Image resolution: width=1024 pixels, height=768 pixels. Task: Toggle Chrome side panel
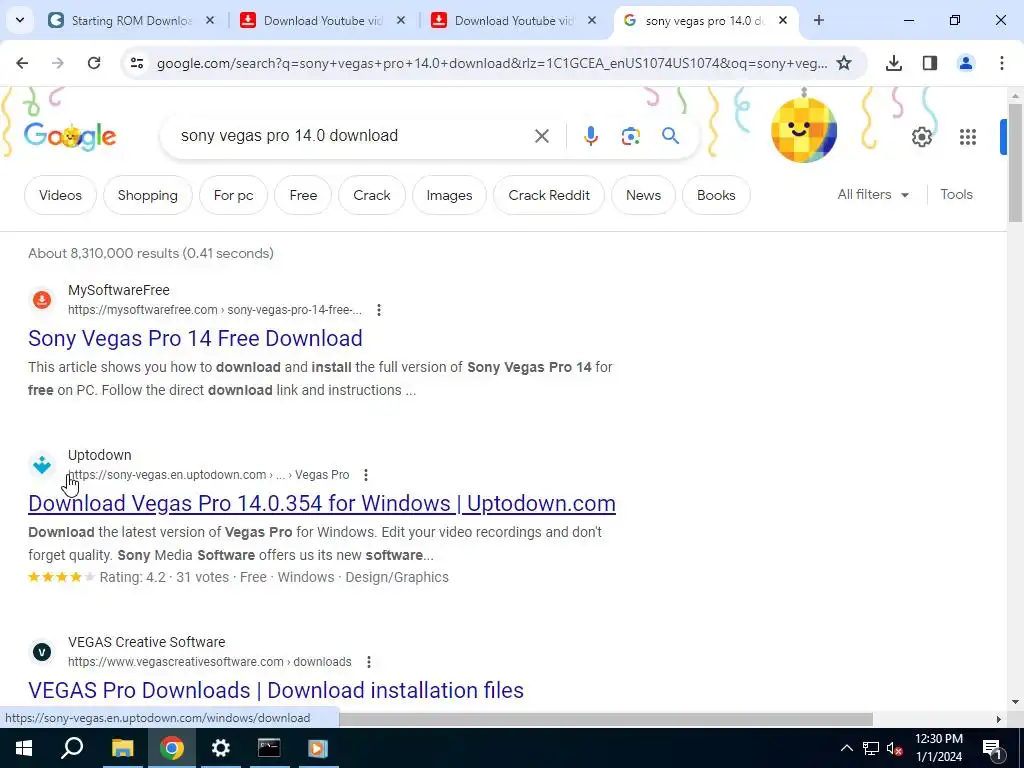click(930, 63)
